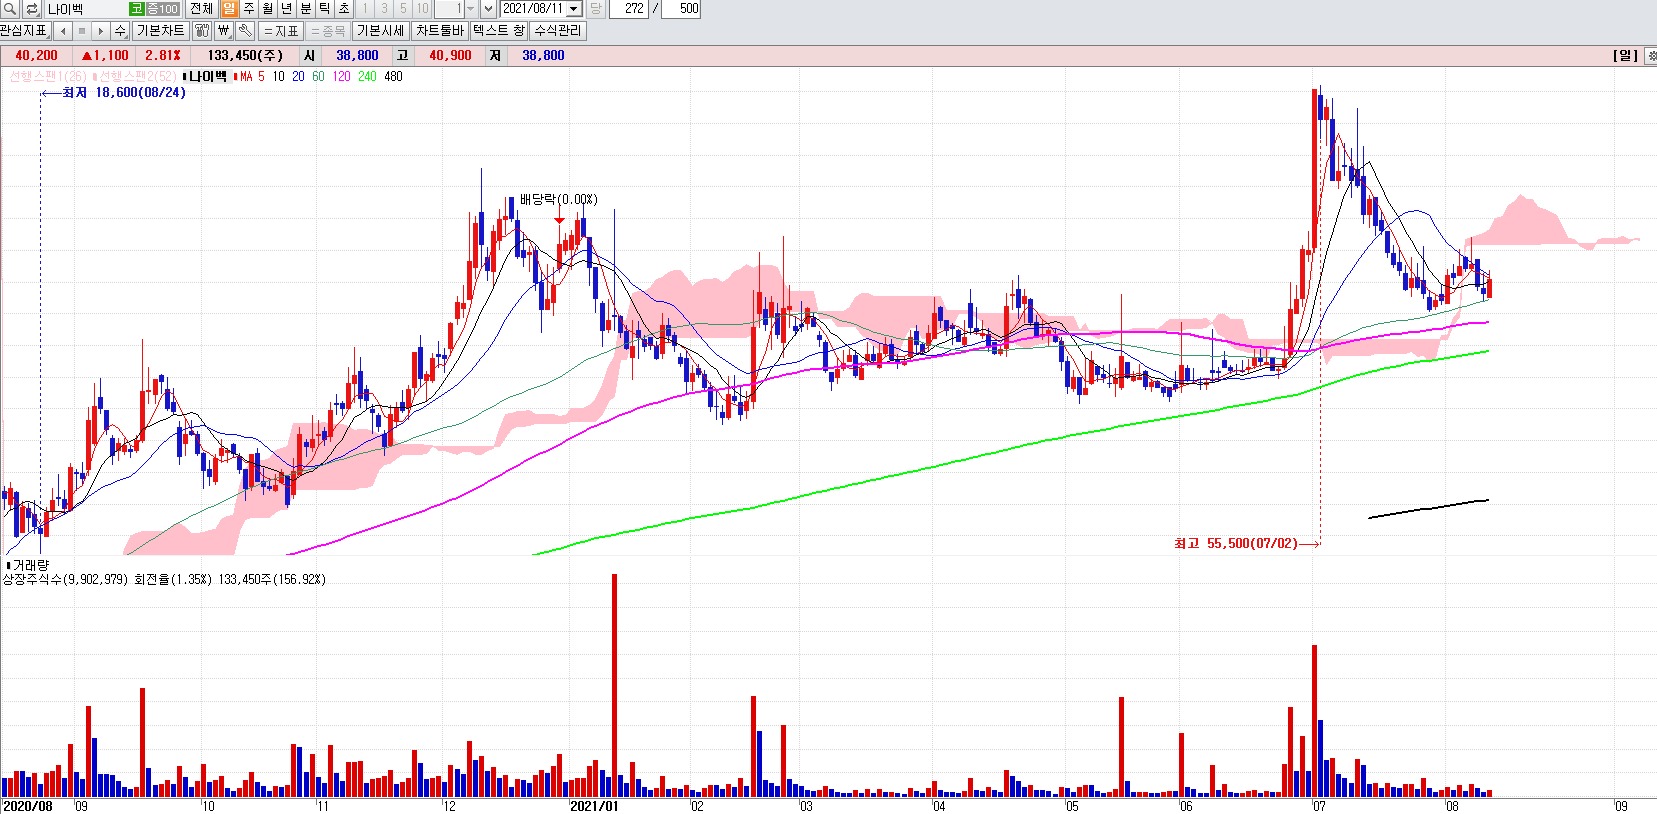Switch to weekly 주 chart period
The height and width of the screenshot is (814, 1657).
pos(249,8)
